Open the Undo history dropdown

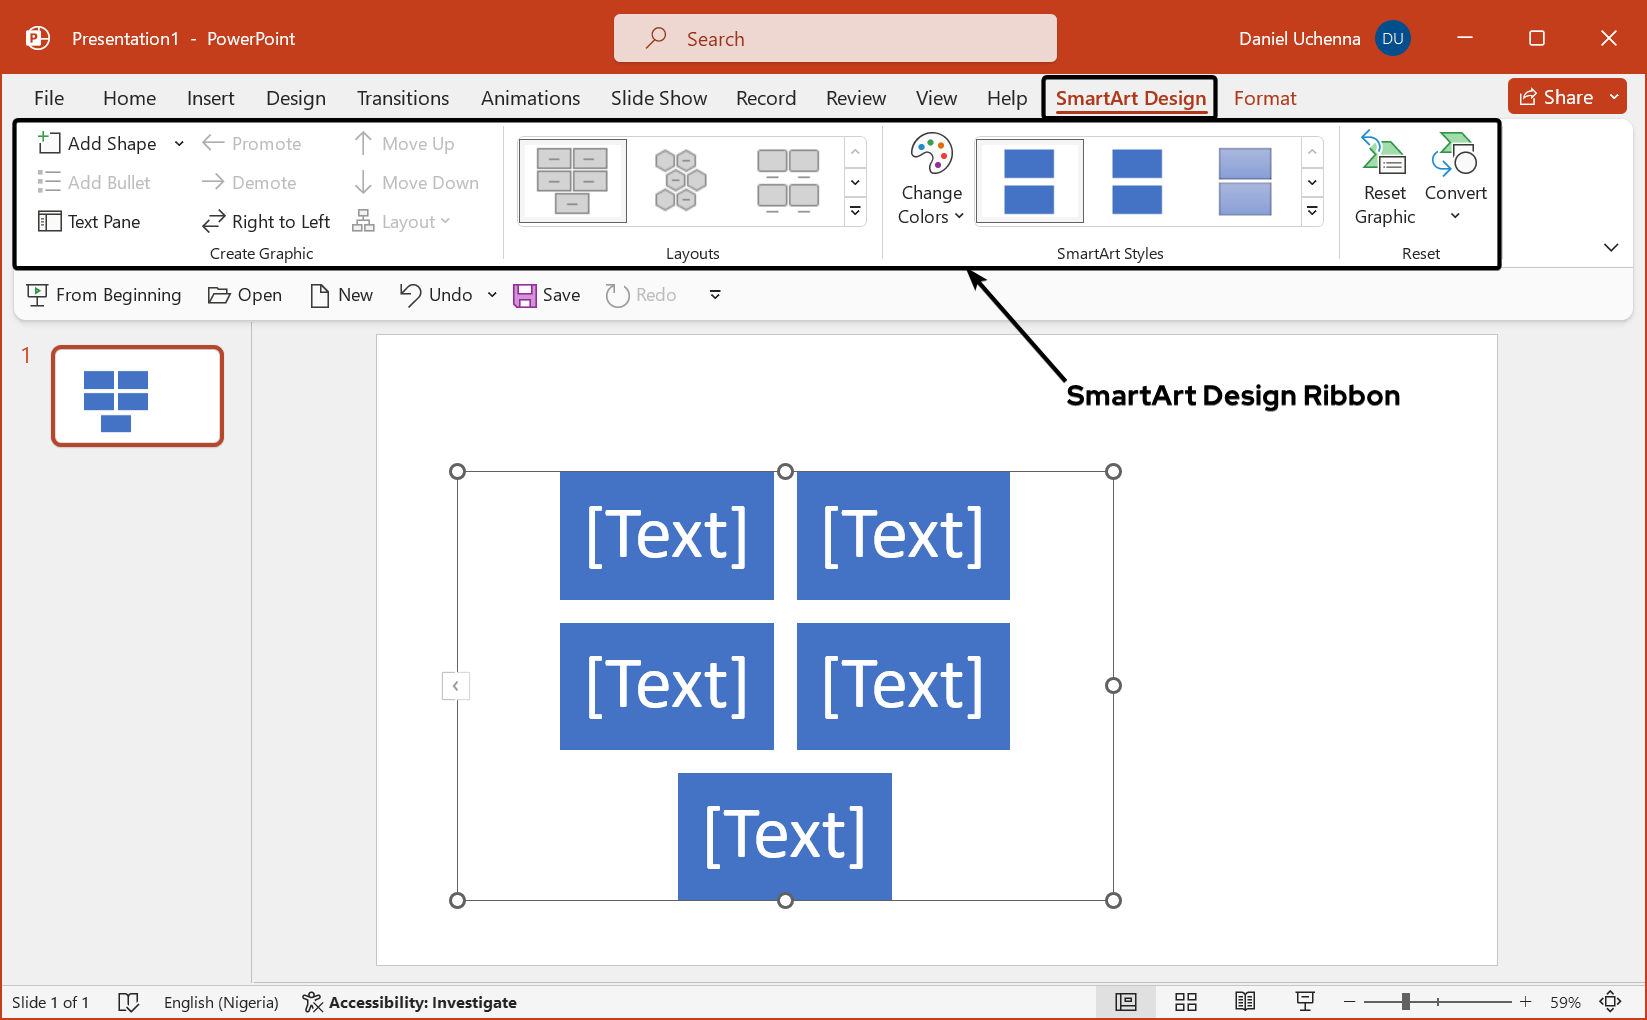[x=492, y=295]
